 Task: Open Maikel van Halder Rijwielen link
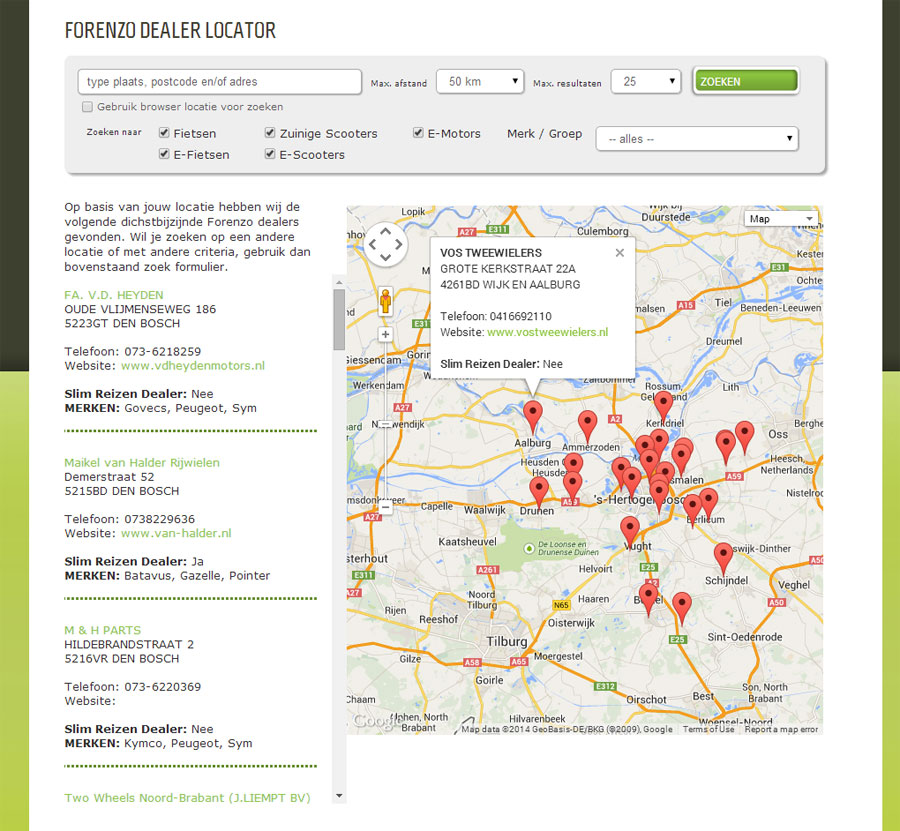(142, 463)
